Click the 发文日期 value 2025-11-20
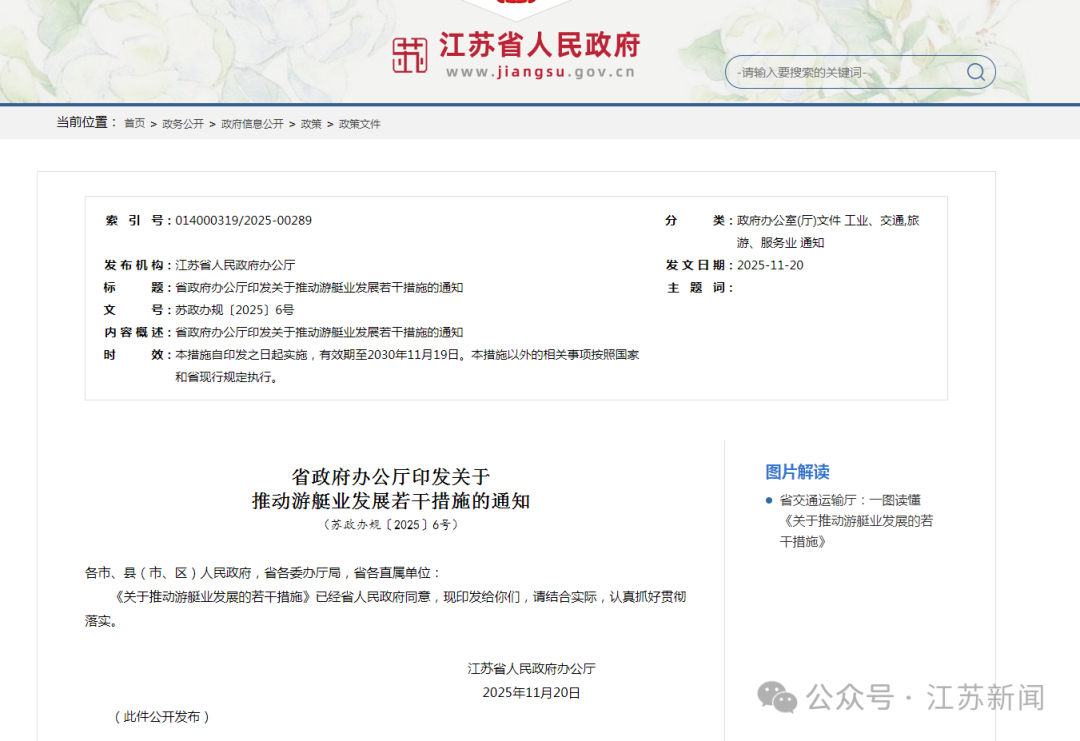This screenshot has height=741, width=1080. click(769, 265)
